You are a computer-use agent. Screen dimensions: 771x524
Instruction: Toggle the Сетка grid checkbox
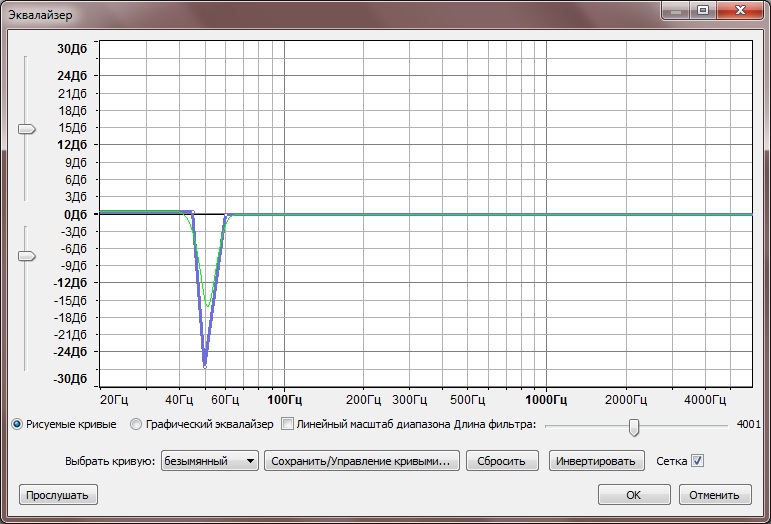coord(697,461)
